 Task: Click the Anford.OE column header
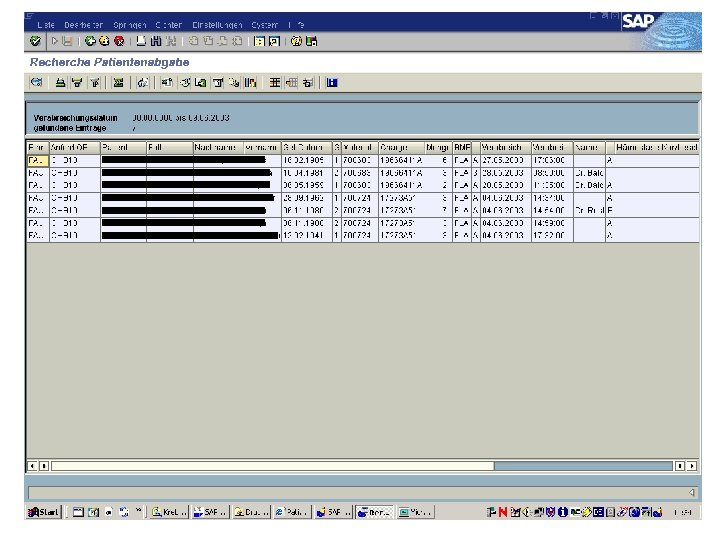(75, 147)
